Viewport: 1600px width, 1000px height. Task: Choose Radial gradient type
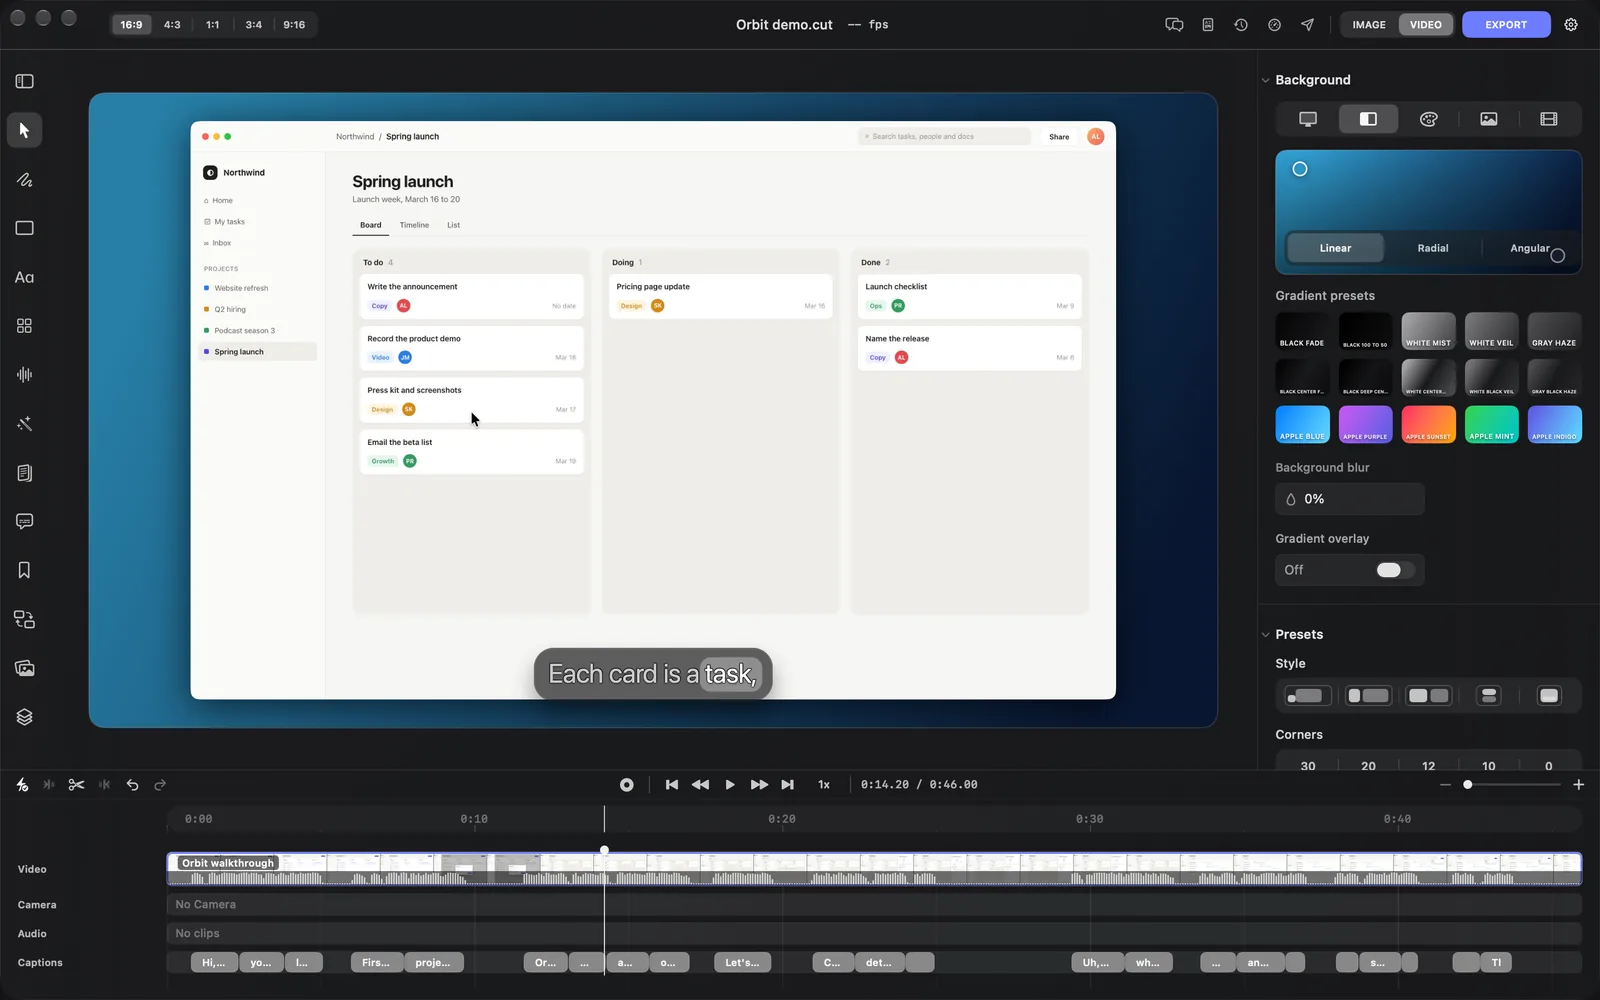1433,248
